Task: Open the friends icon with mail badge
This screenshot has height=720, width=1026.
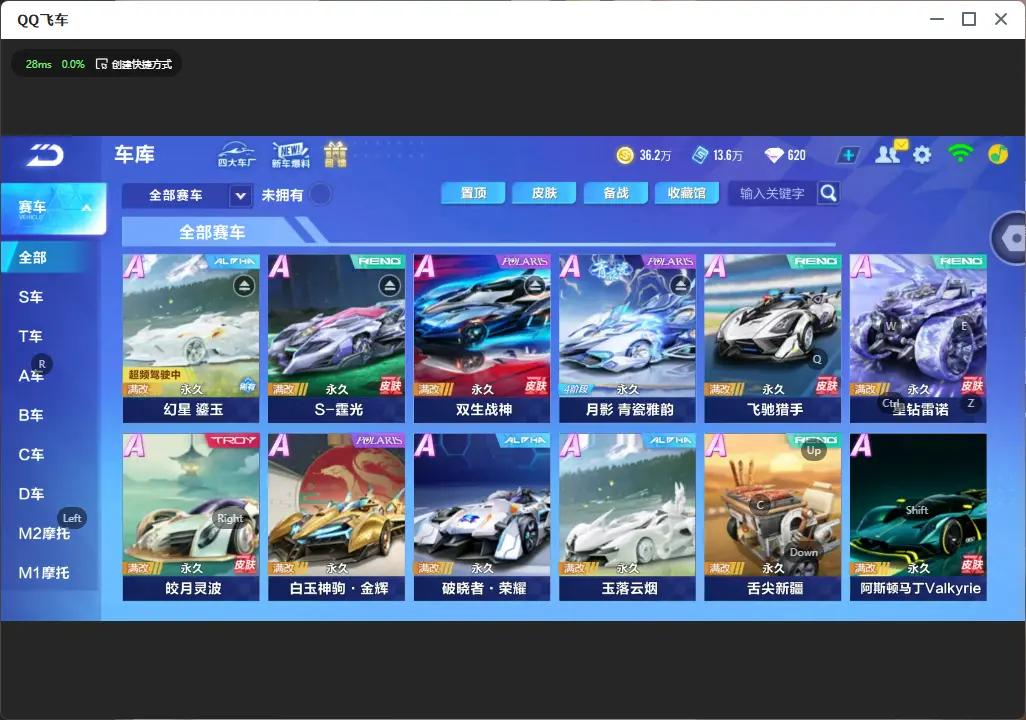Action: point(890,153)
